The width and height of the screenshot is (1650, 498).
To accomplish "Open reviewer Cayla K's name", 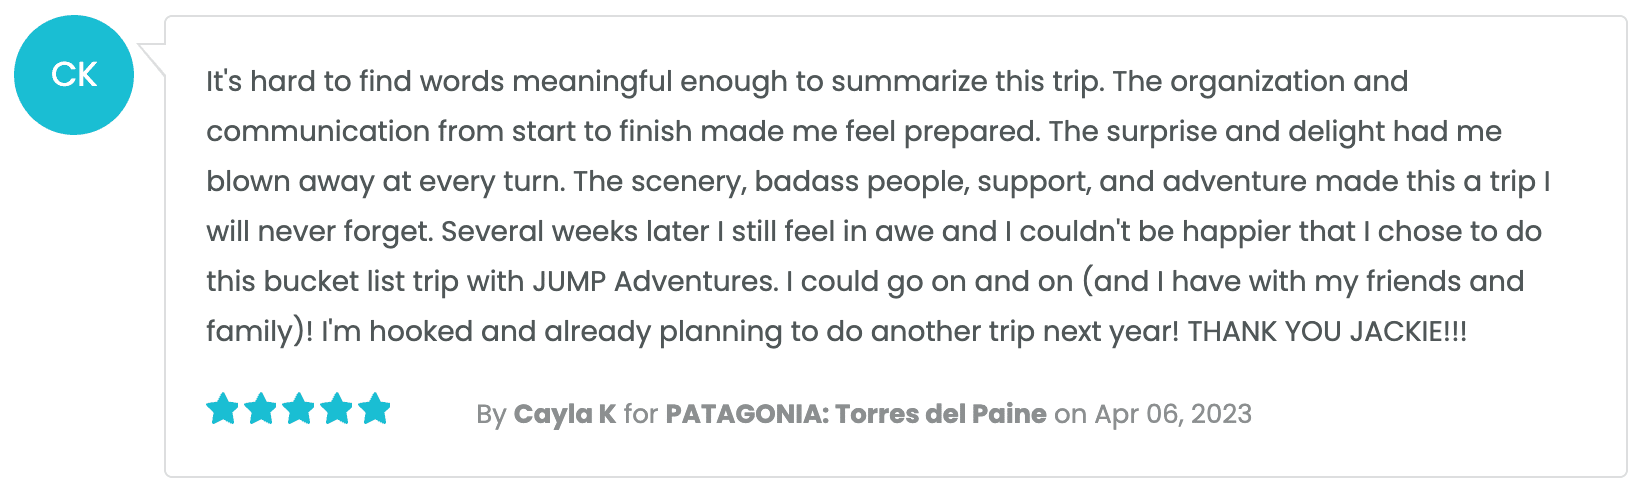I will pyautogui.click(x=565, y=414).
